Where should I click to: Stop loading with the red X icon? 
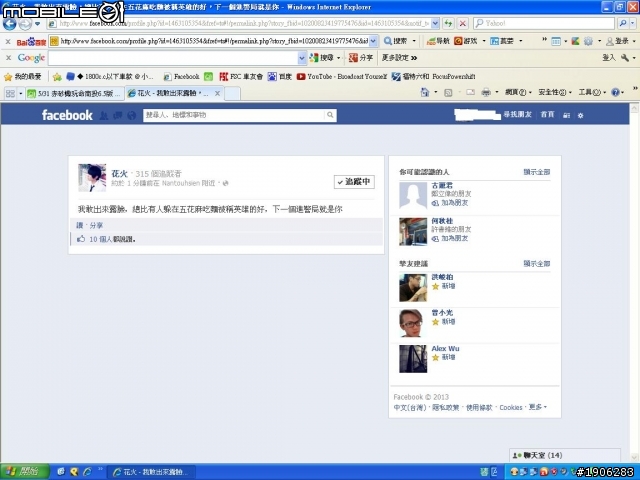coord(462,23)
